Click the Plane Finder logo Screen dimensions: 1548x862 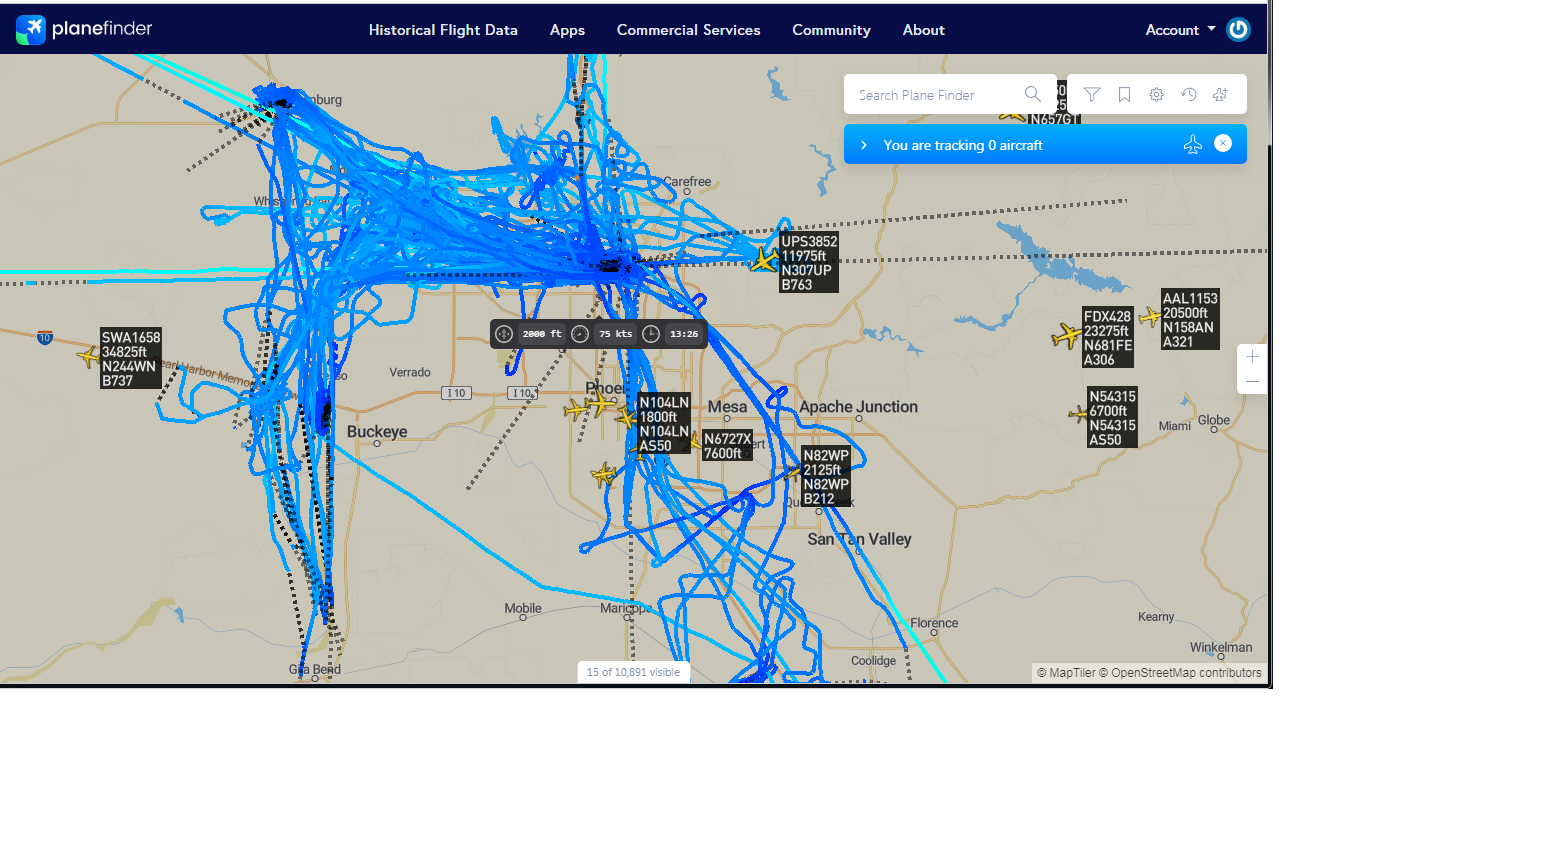click(x=84, y=29)
